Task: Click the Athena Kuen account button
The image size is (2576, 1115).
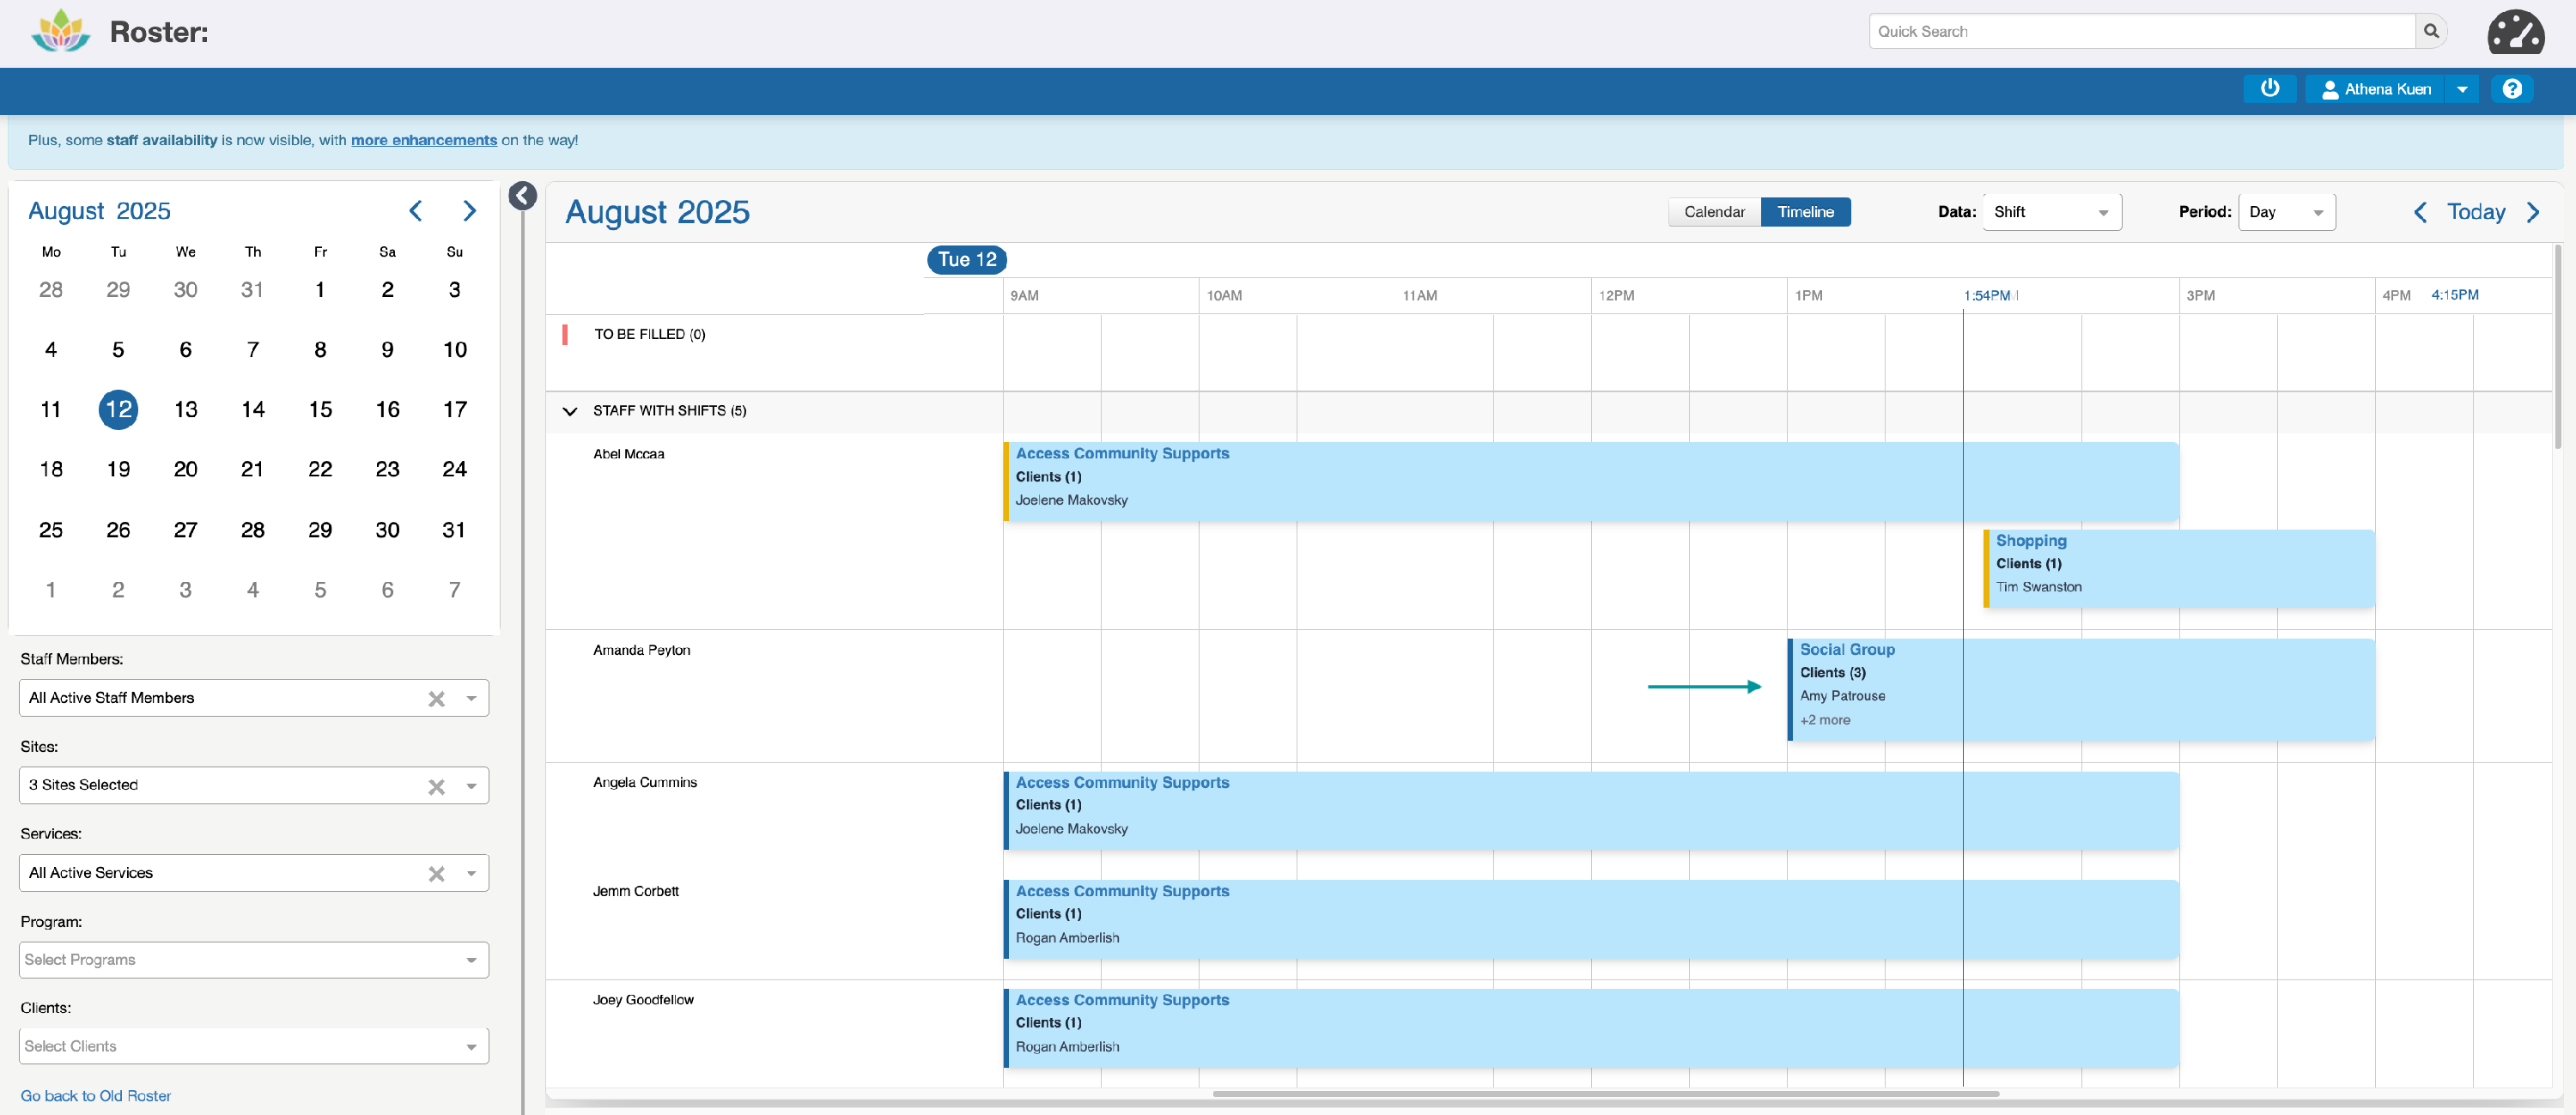Action: (x=2375, y=89)
